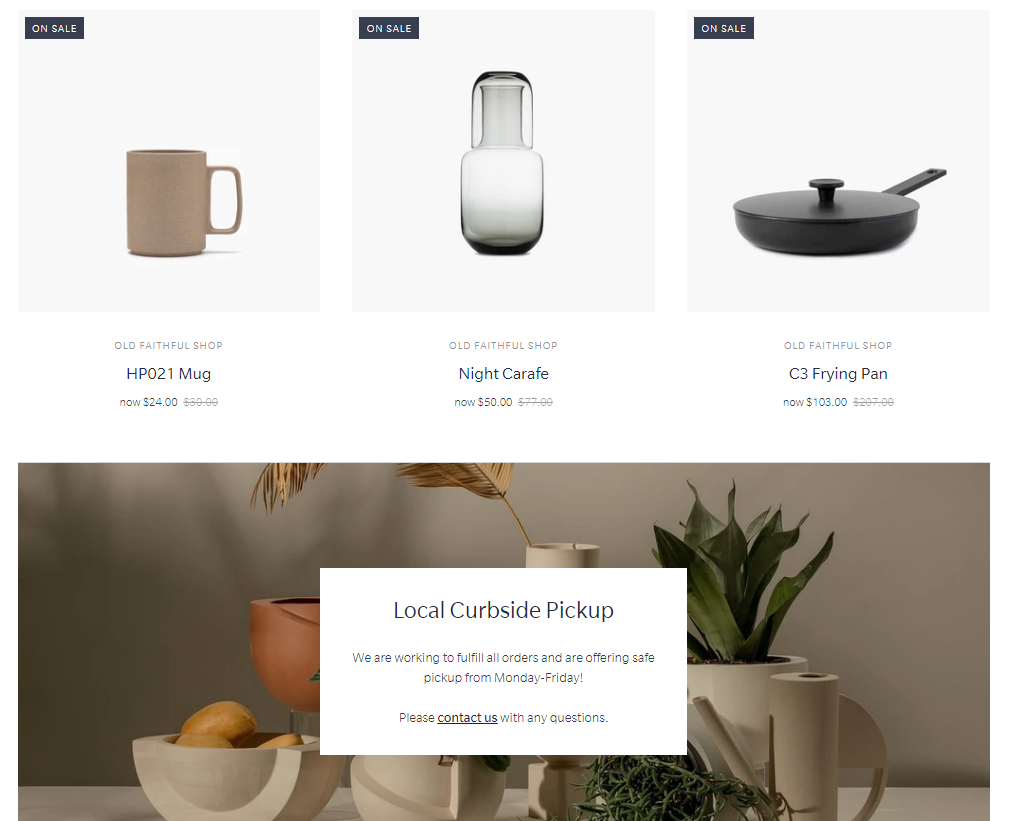This screenshot has height=821, width=1012.
Task: Select the Old Faithful Shop label above HP021 Mug
Action: click(x=168, y=345)
